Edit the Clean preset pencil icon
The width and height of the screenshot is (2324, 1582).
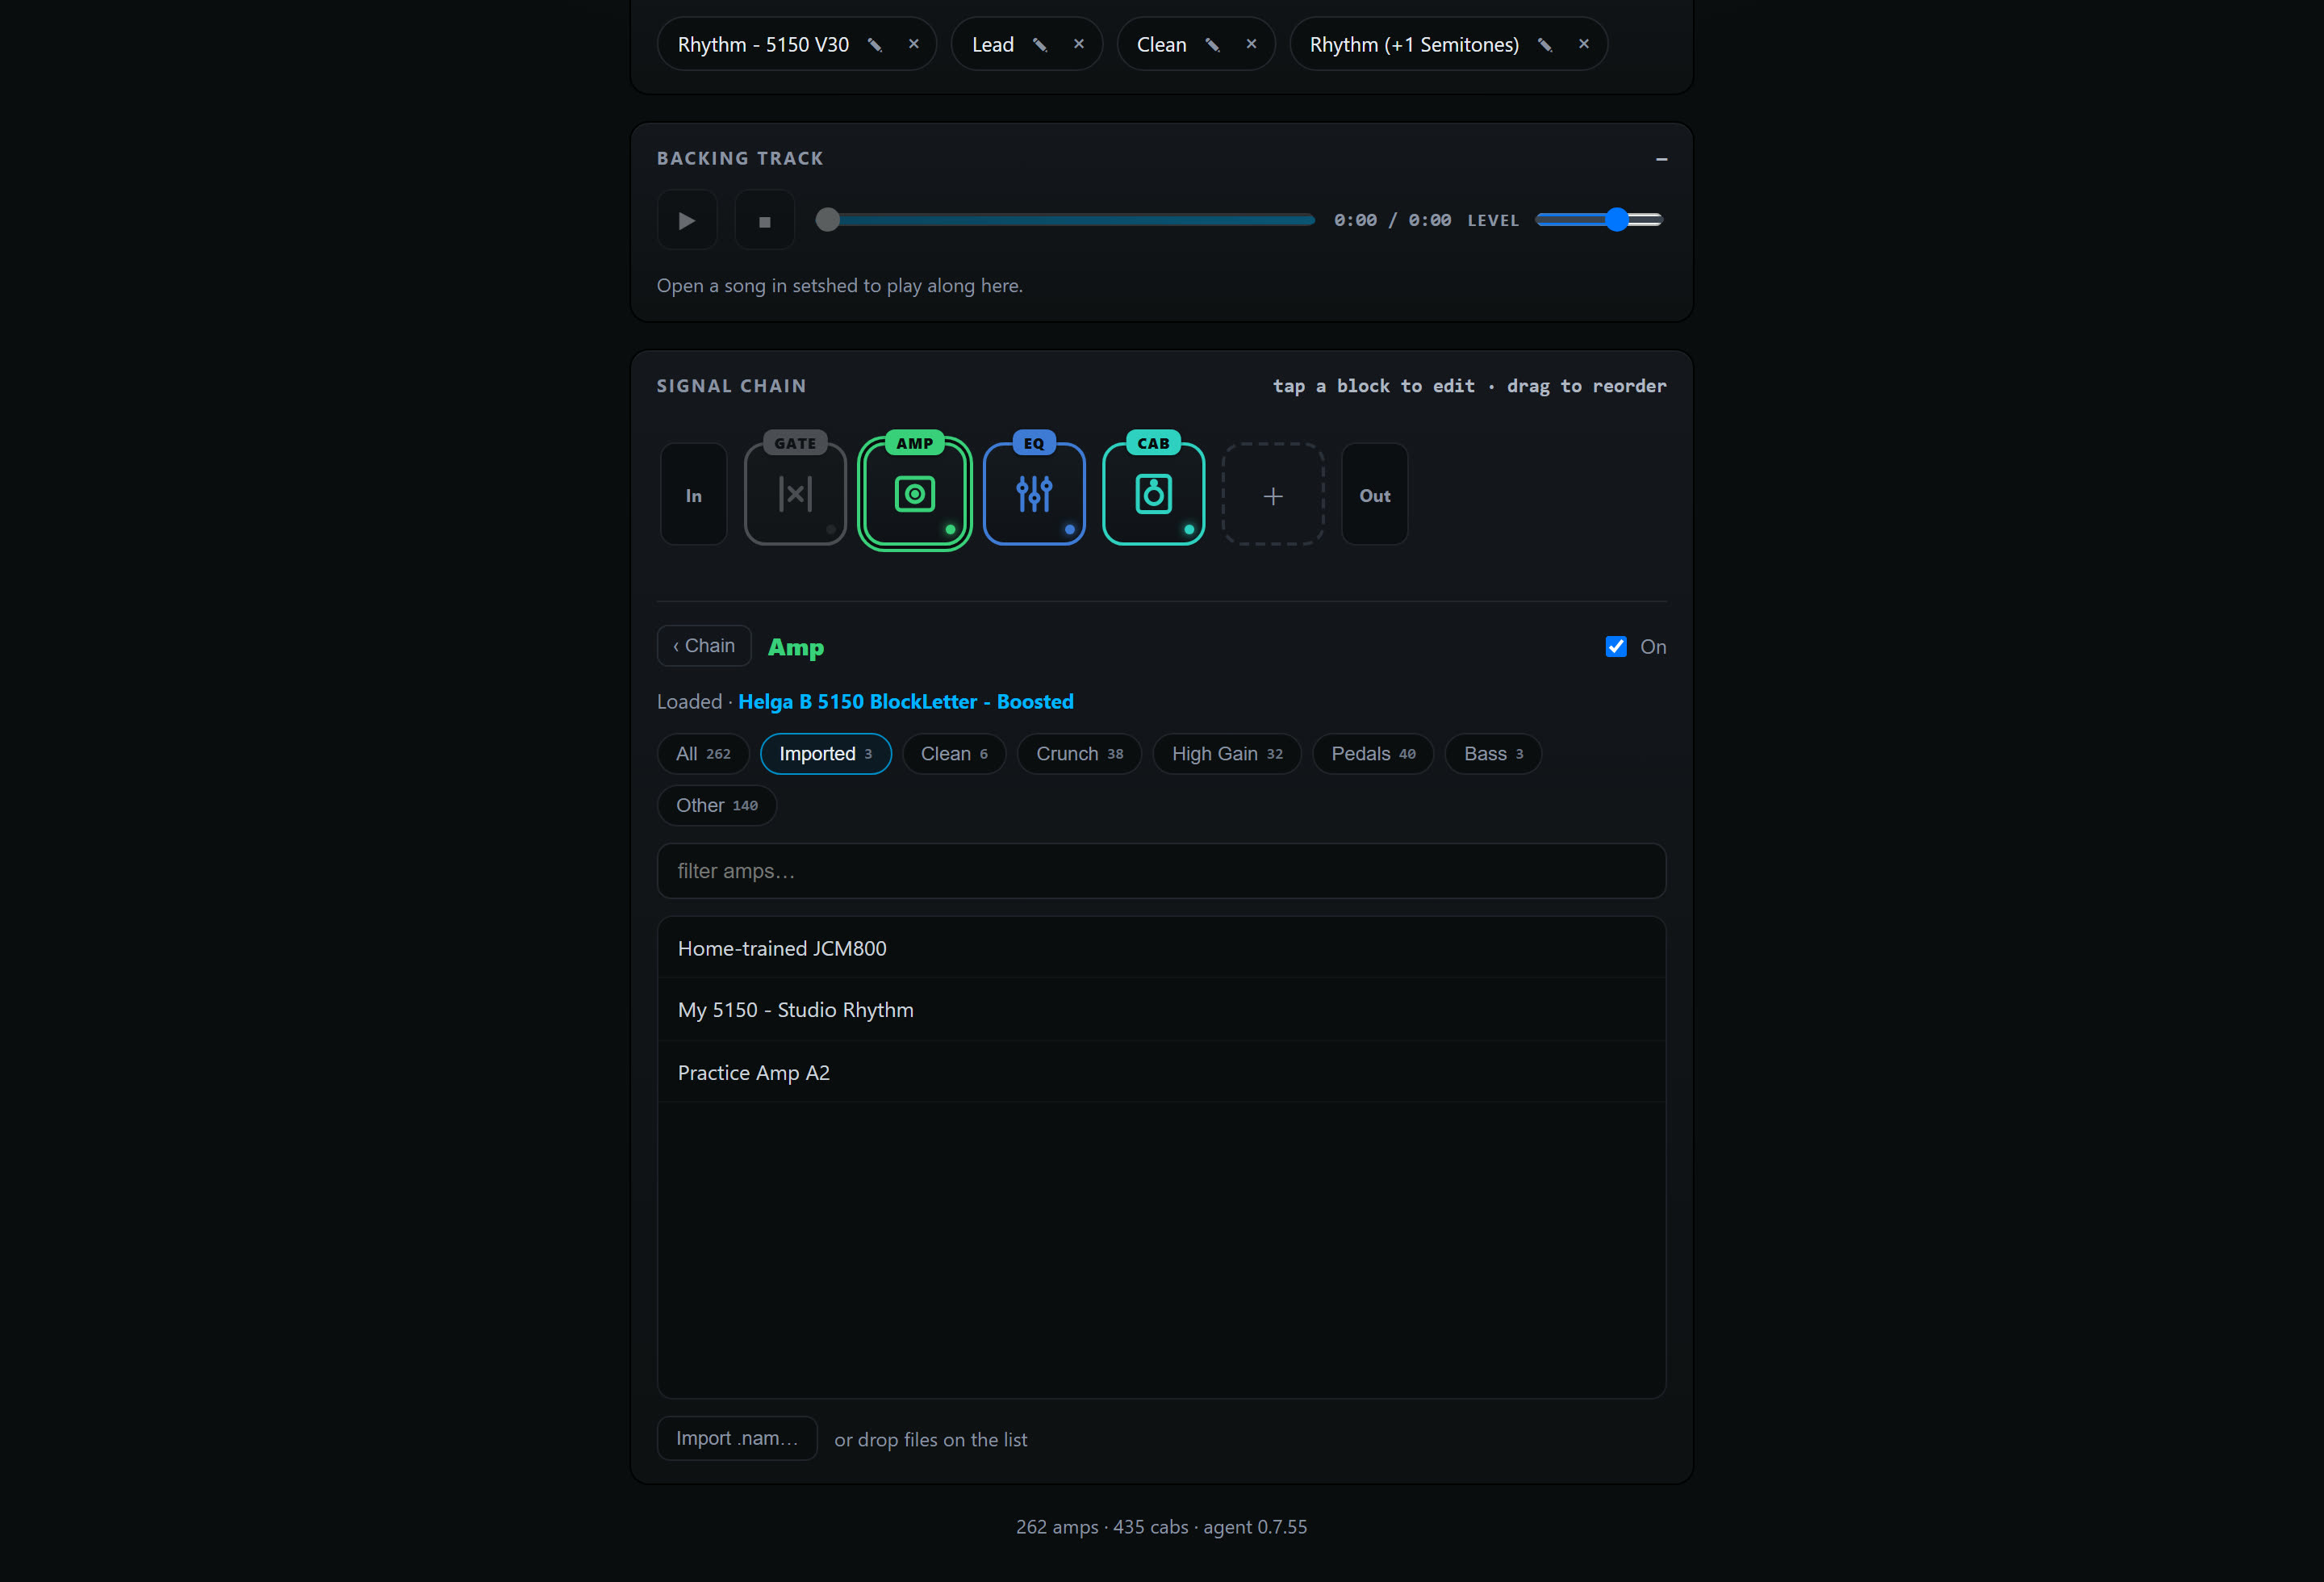point(1212,45)
